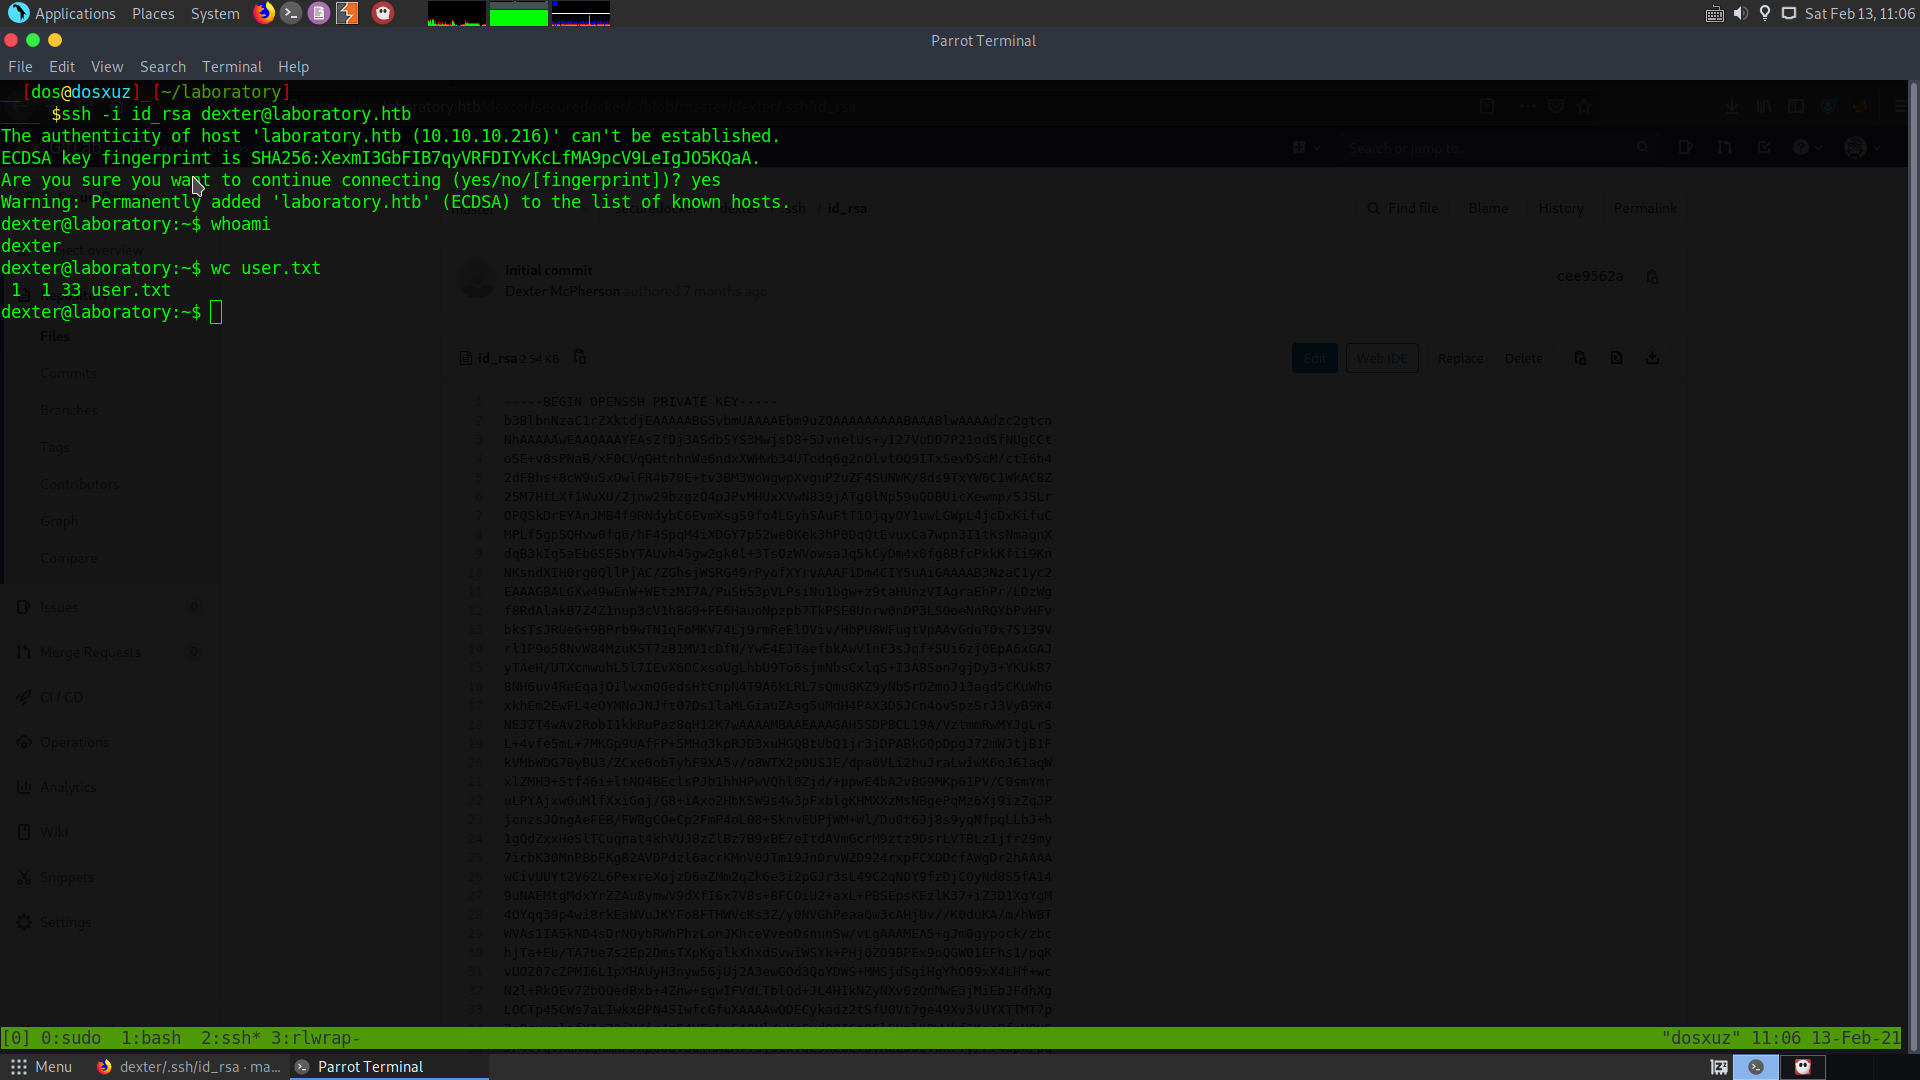
Task: Open the Terminal menu in menu bar
Action: point(231,67)
